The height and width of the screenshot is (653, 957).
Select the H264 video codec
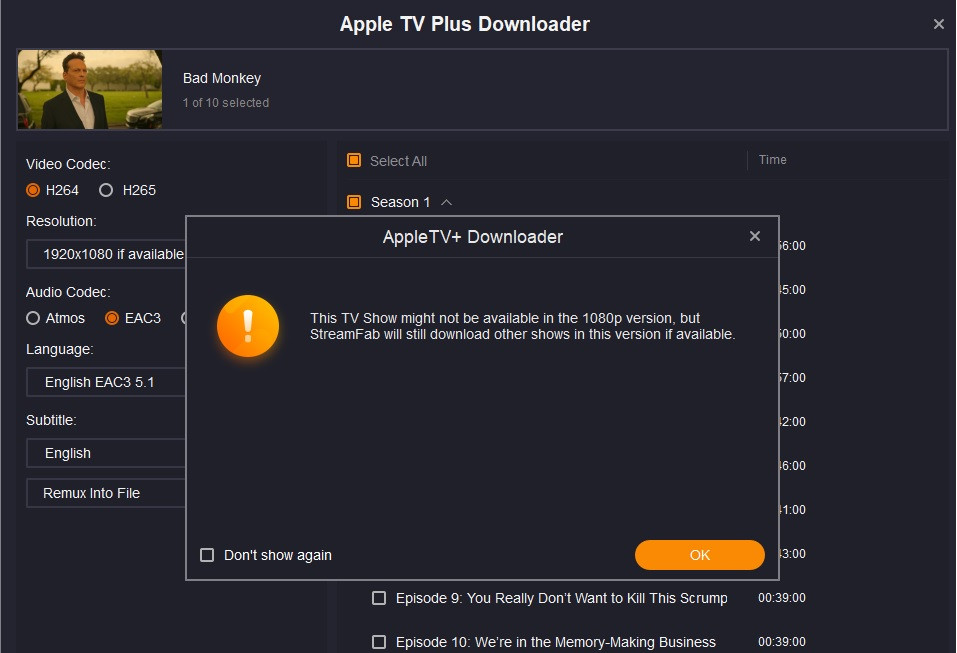(33, 190)
